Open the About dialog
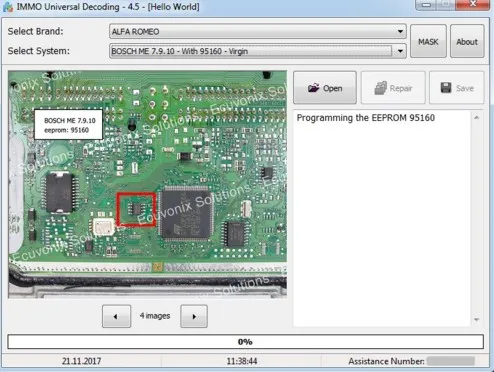Image resolution: width=494 pixels, height=372 pixels. point(467,41)
